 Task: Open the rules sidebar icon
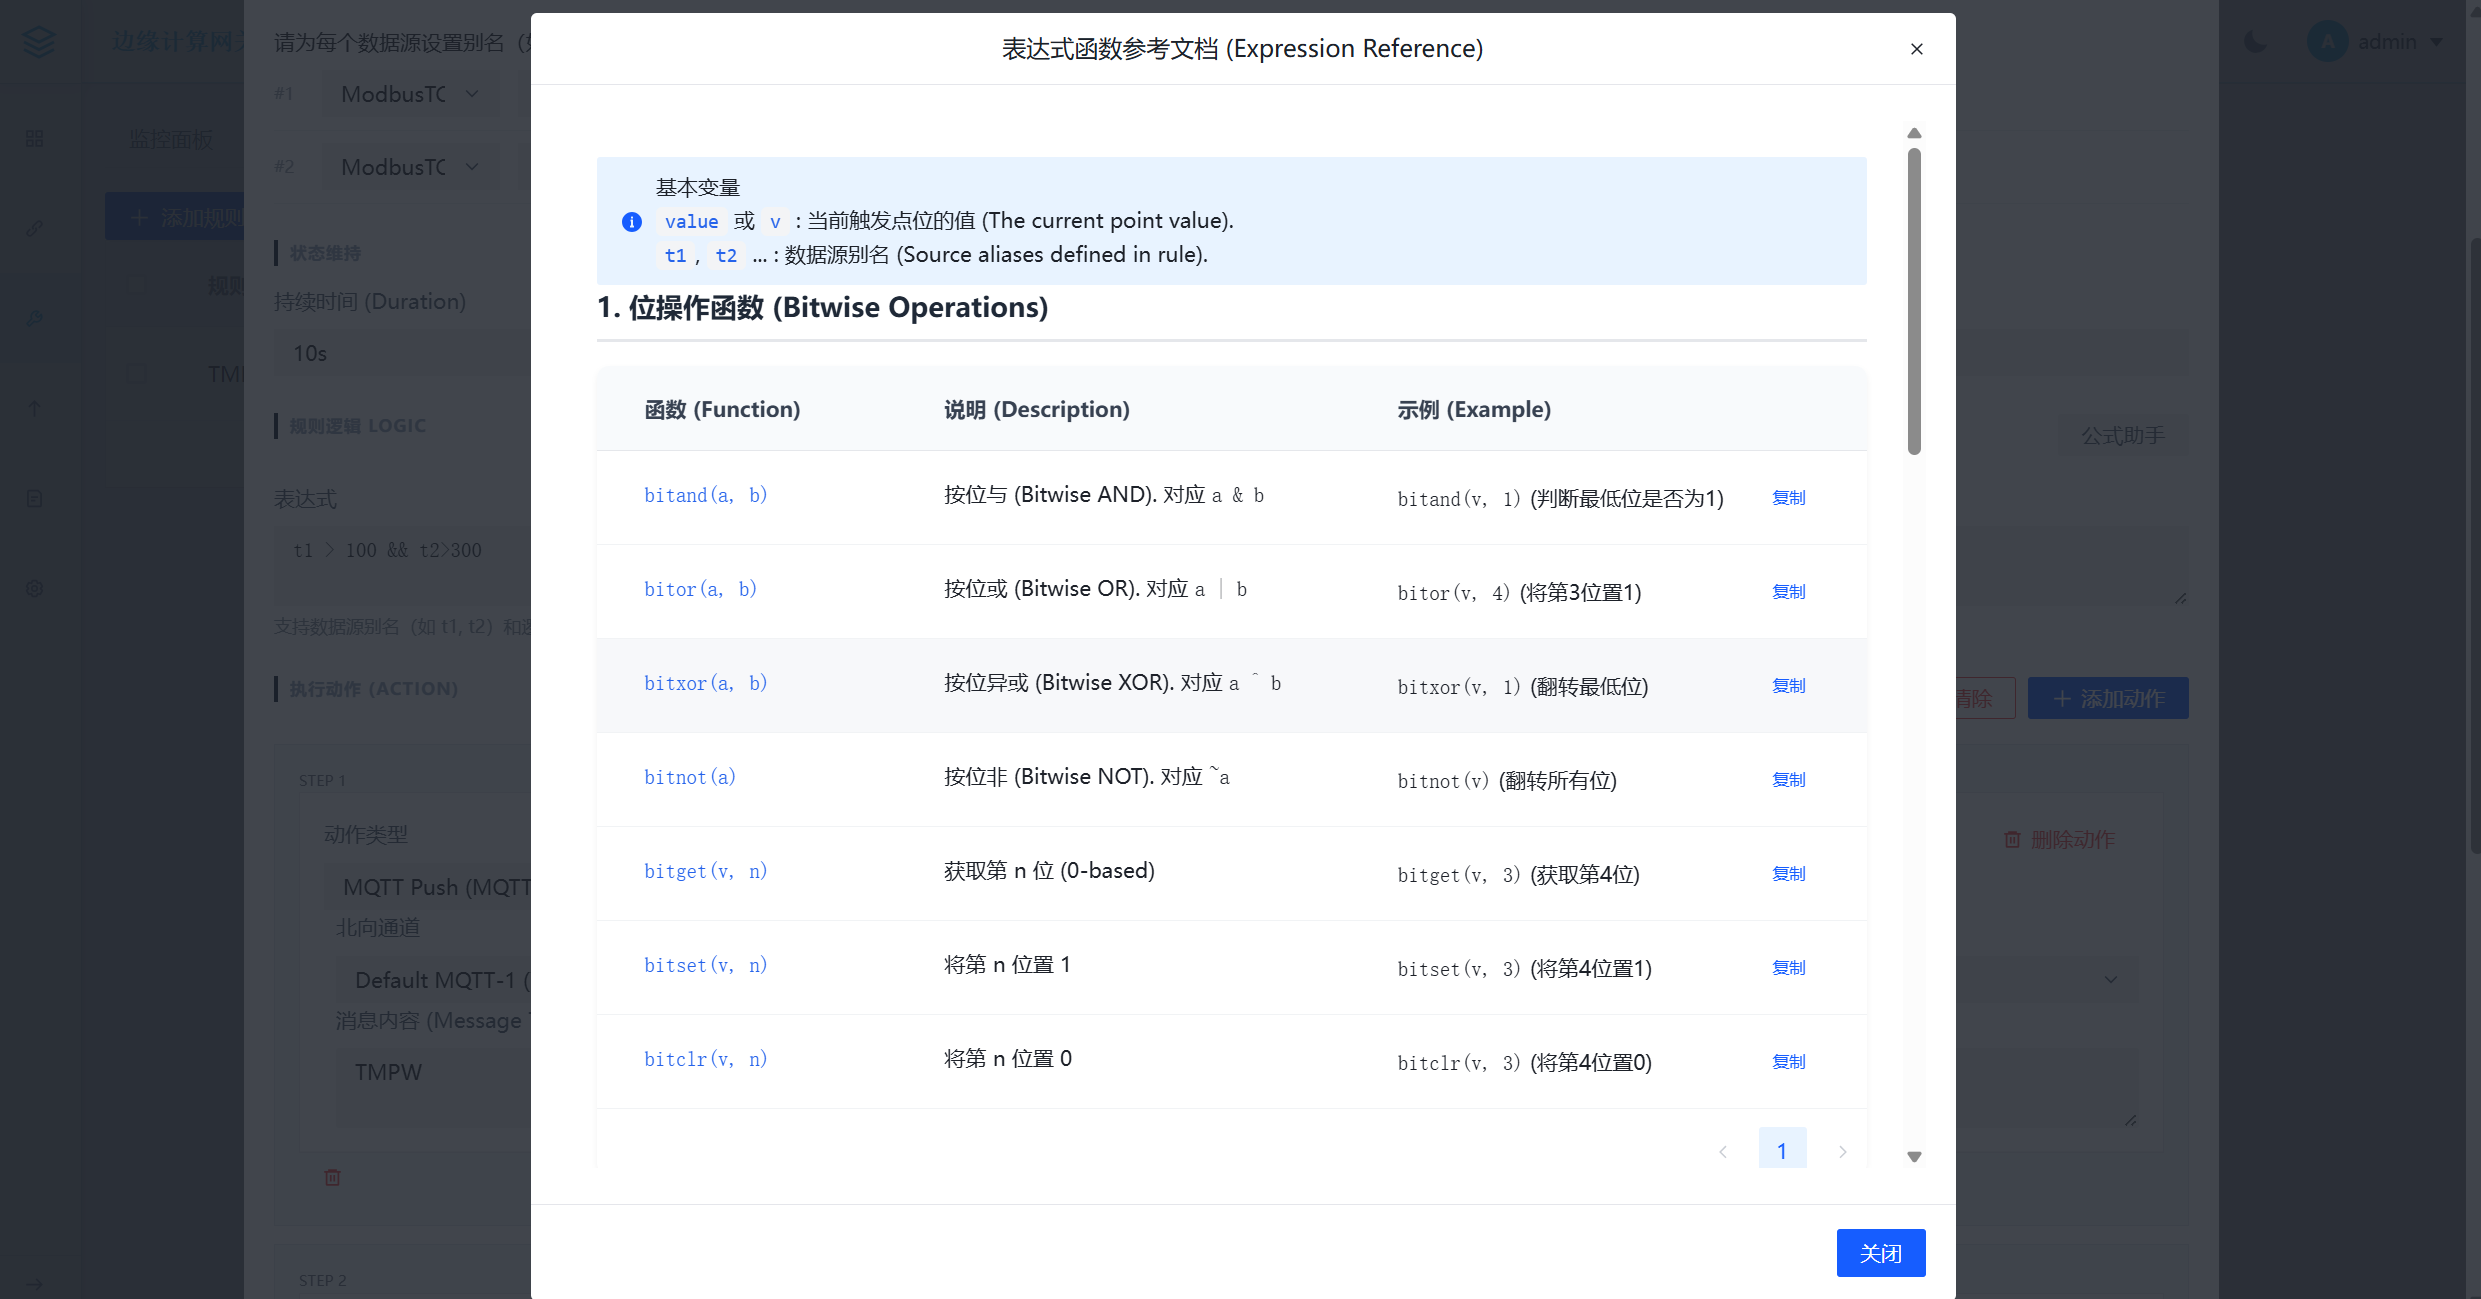35,318
